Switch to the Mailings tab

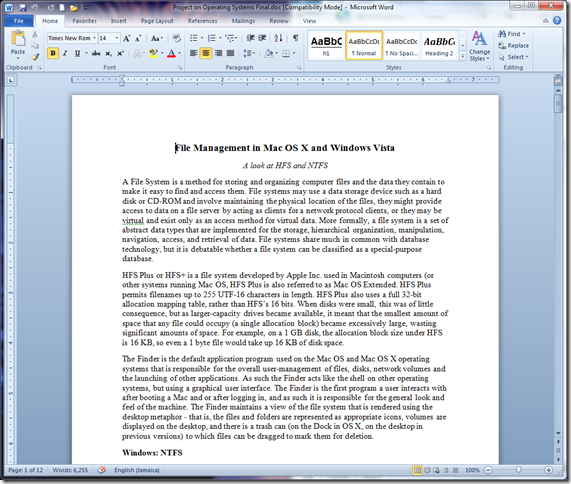tap(243, 21)
